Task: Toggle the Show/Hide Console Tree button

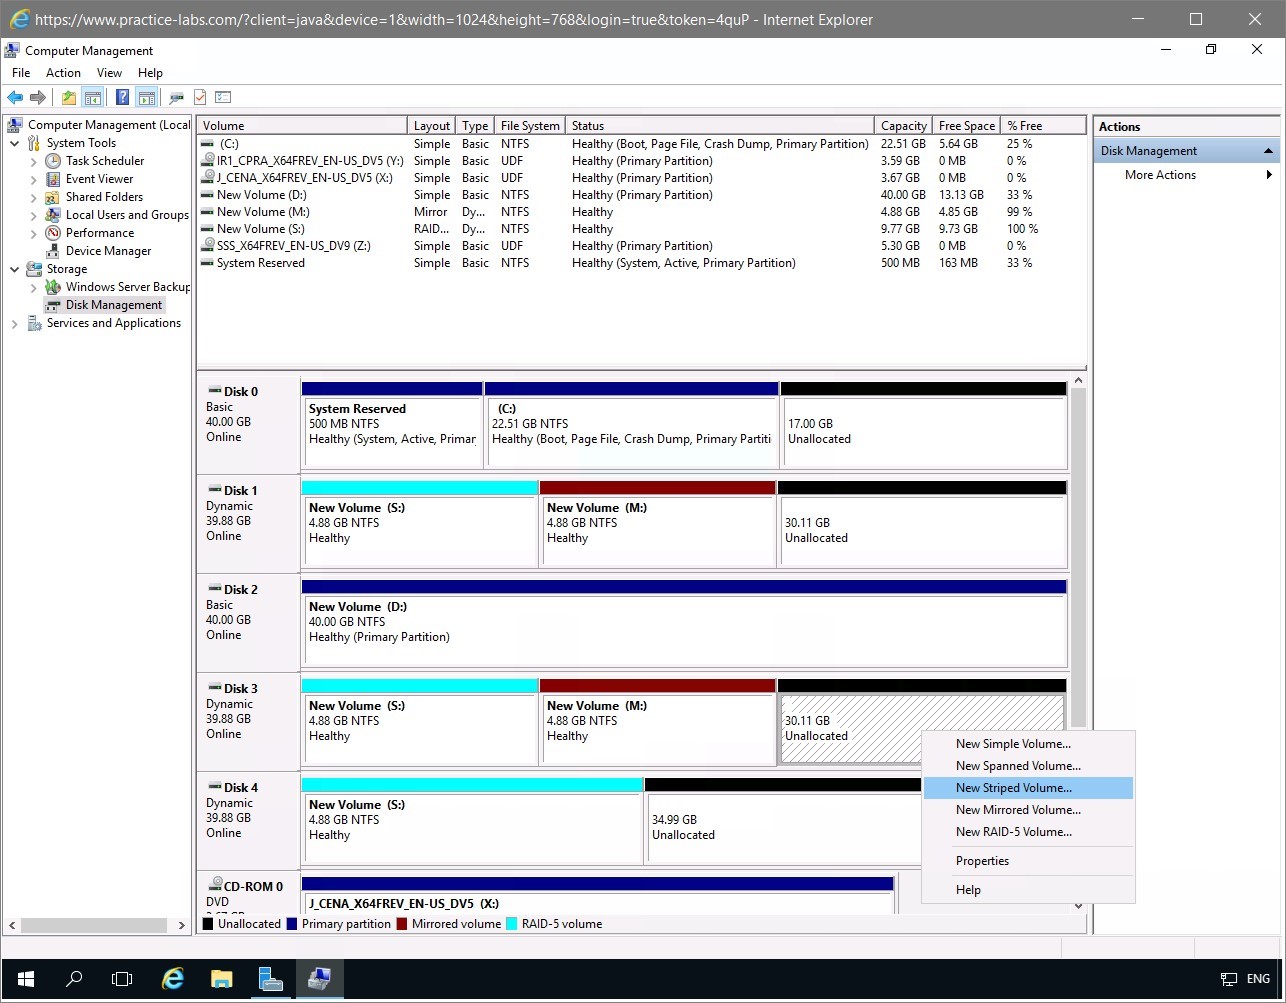Action: [92, 97]
